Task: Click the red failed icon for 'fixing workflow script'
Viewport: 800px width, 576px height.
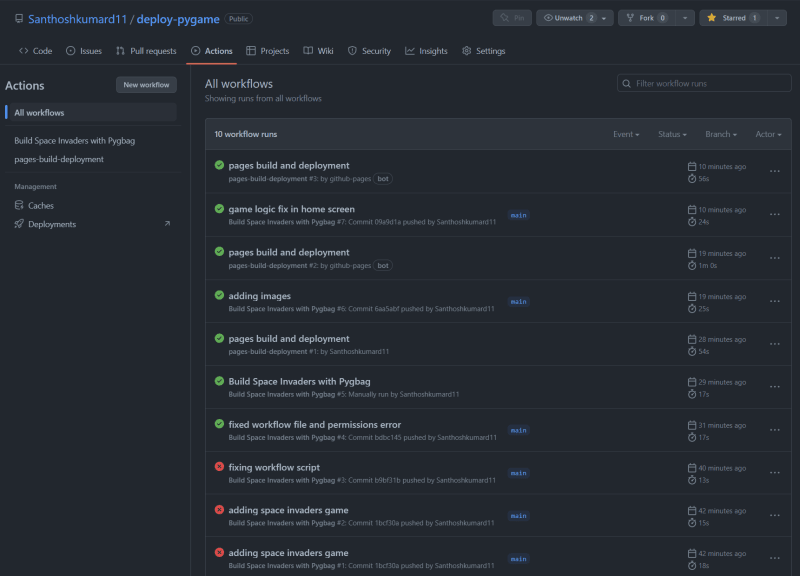Action: coord(219,467)
